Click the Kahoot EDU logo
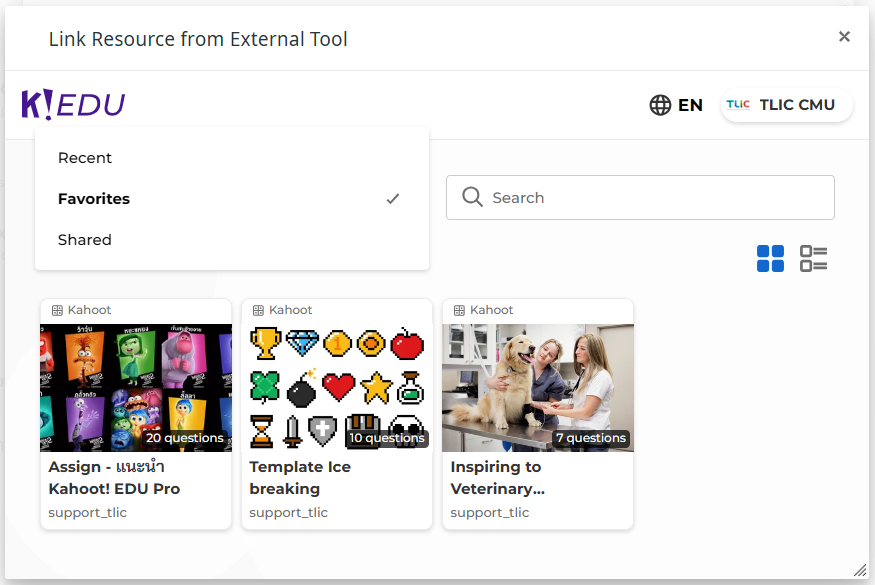 coord(73,104)
